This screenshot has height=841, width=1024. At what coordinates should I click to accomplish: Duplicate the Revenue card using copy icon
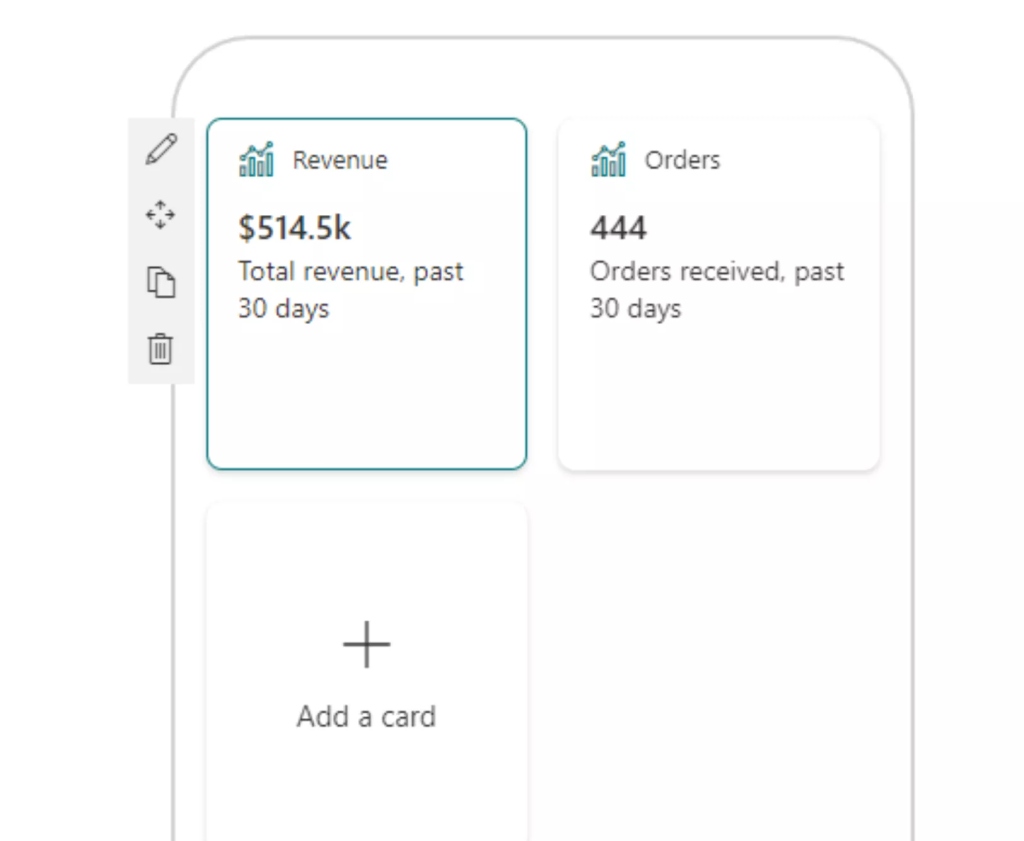click(x=161, y=282)
